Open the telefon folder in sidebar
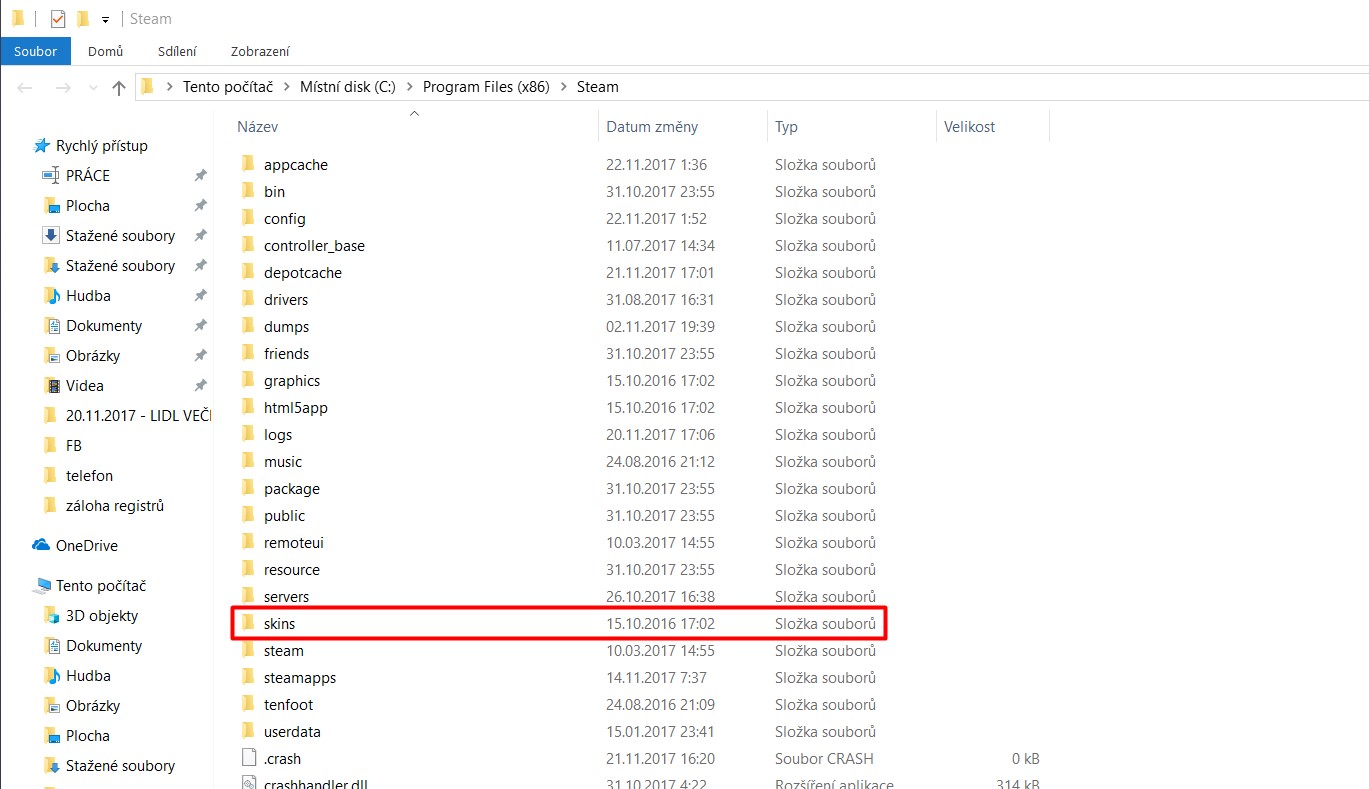1369x789 pixels. click(89, 476)
